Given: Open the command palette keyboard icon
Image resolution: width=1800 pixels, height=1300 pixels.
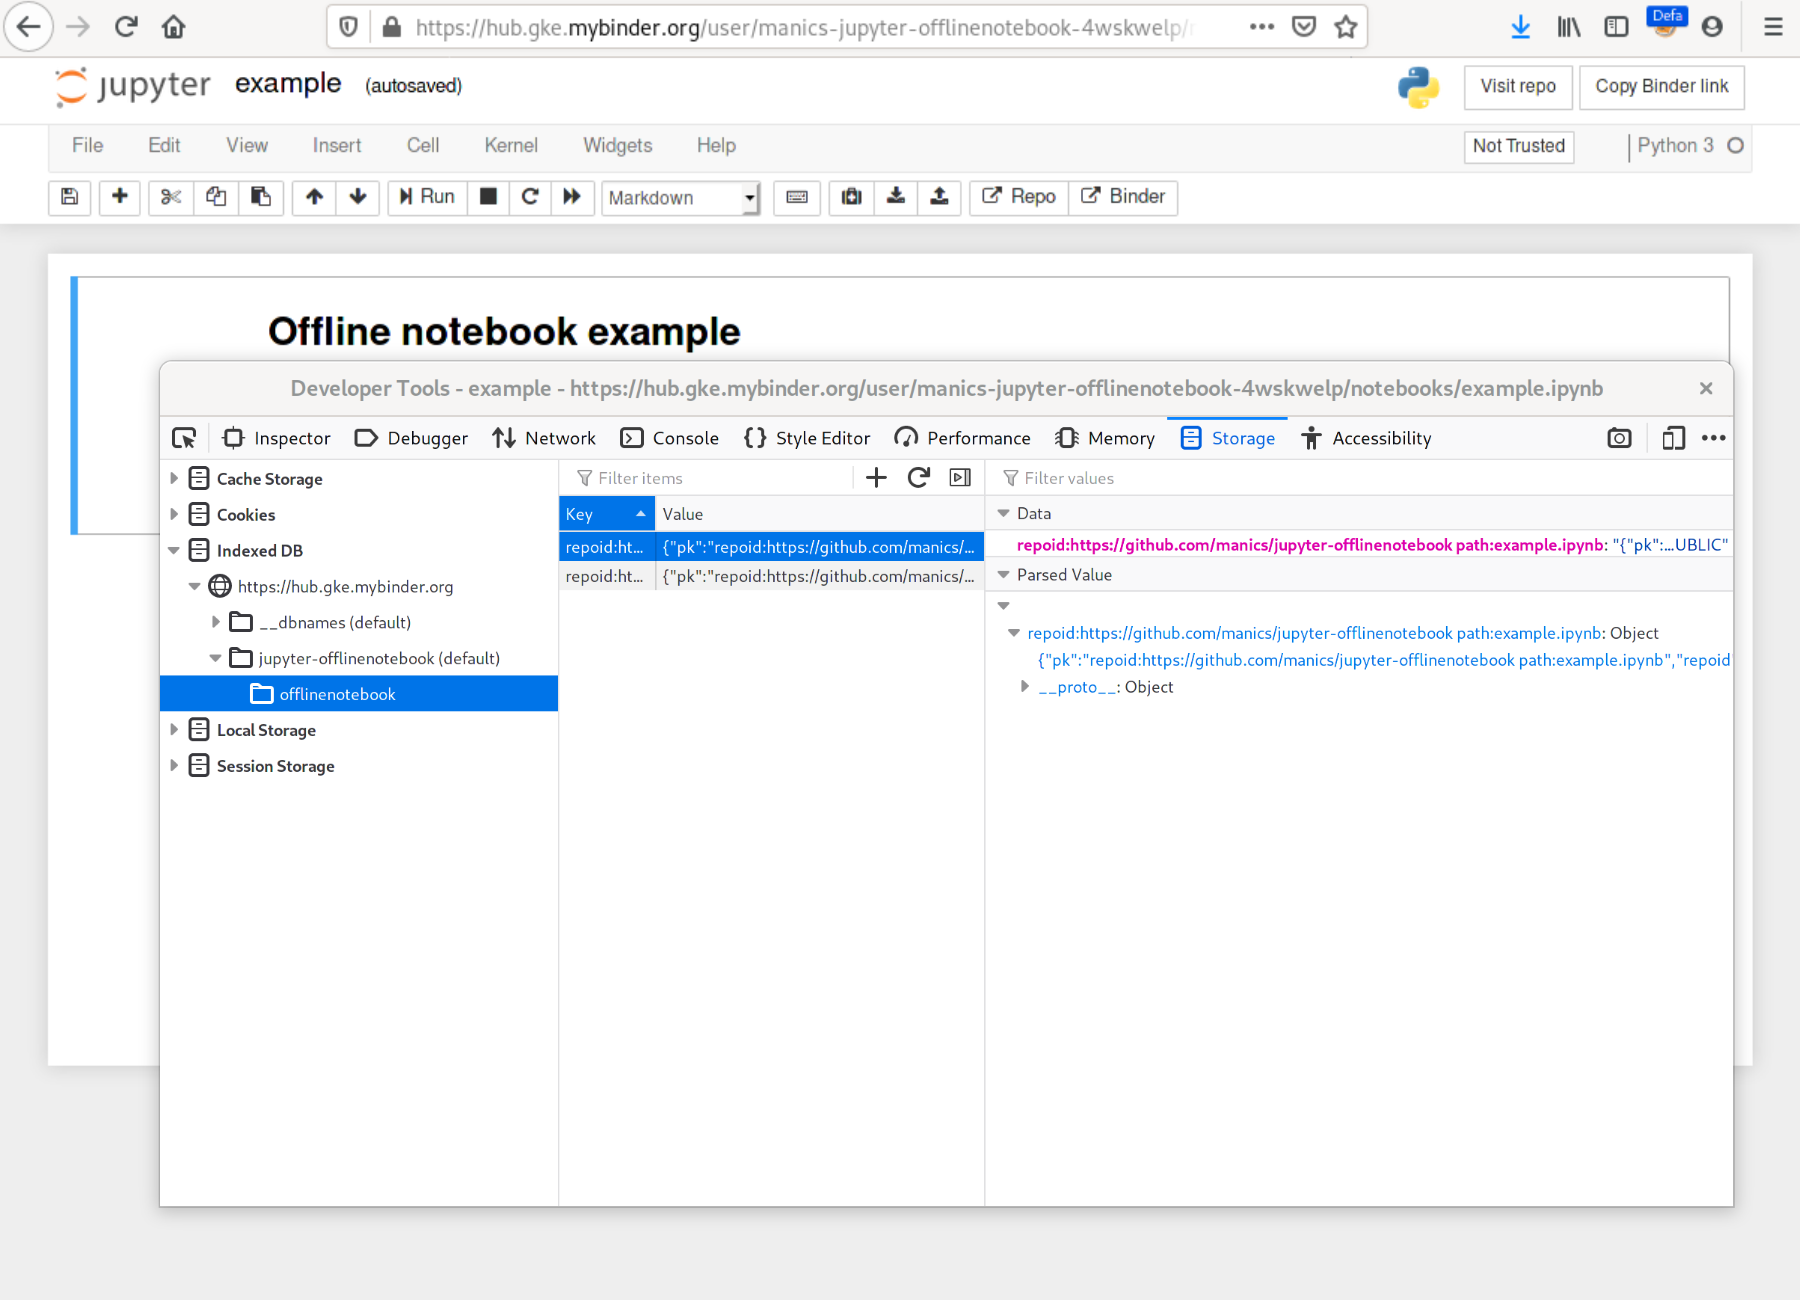Looking at the screenshot, I should pyautogui.click(x=796, y=198).
